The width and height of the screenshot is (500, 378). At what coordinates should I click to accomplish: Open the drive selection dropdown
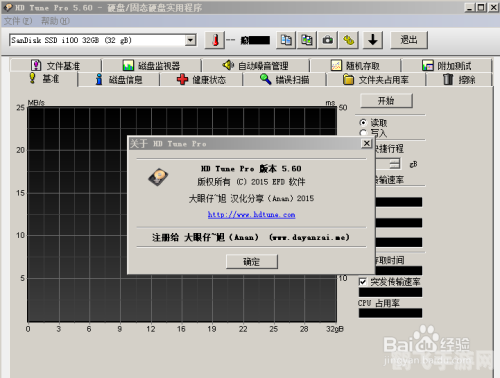pyautogui.click(x=190, y=40)
